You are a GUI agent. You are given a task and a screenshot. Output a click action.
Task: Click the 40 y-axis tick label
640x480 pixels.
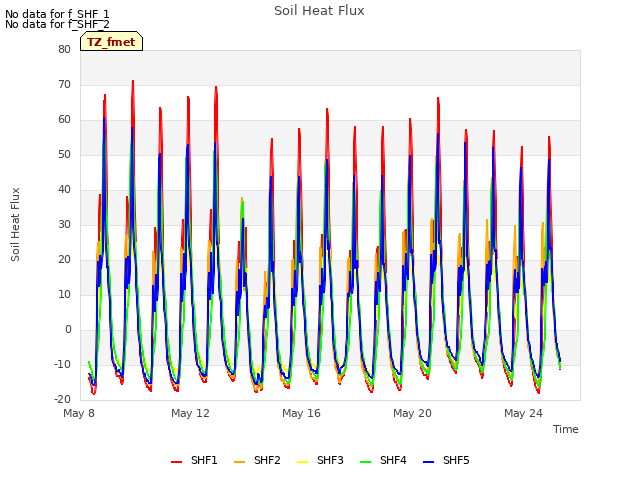[64, 189]
